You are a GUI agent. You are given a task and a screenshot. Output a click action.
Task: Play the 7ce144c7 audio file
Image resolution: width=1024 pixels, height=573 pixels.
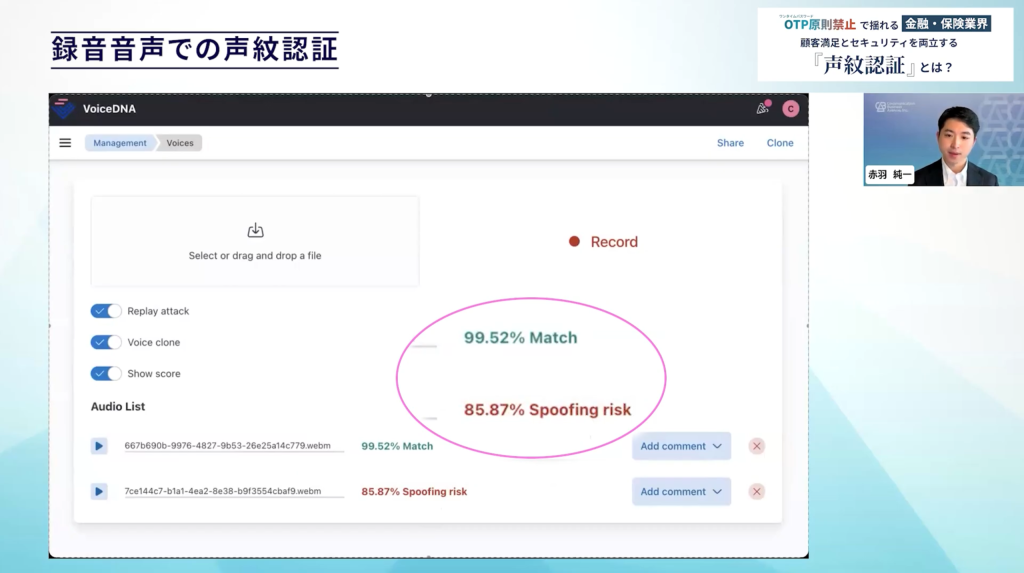click(x=99, y=491)
